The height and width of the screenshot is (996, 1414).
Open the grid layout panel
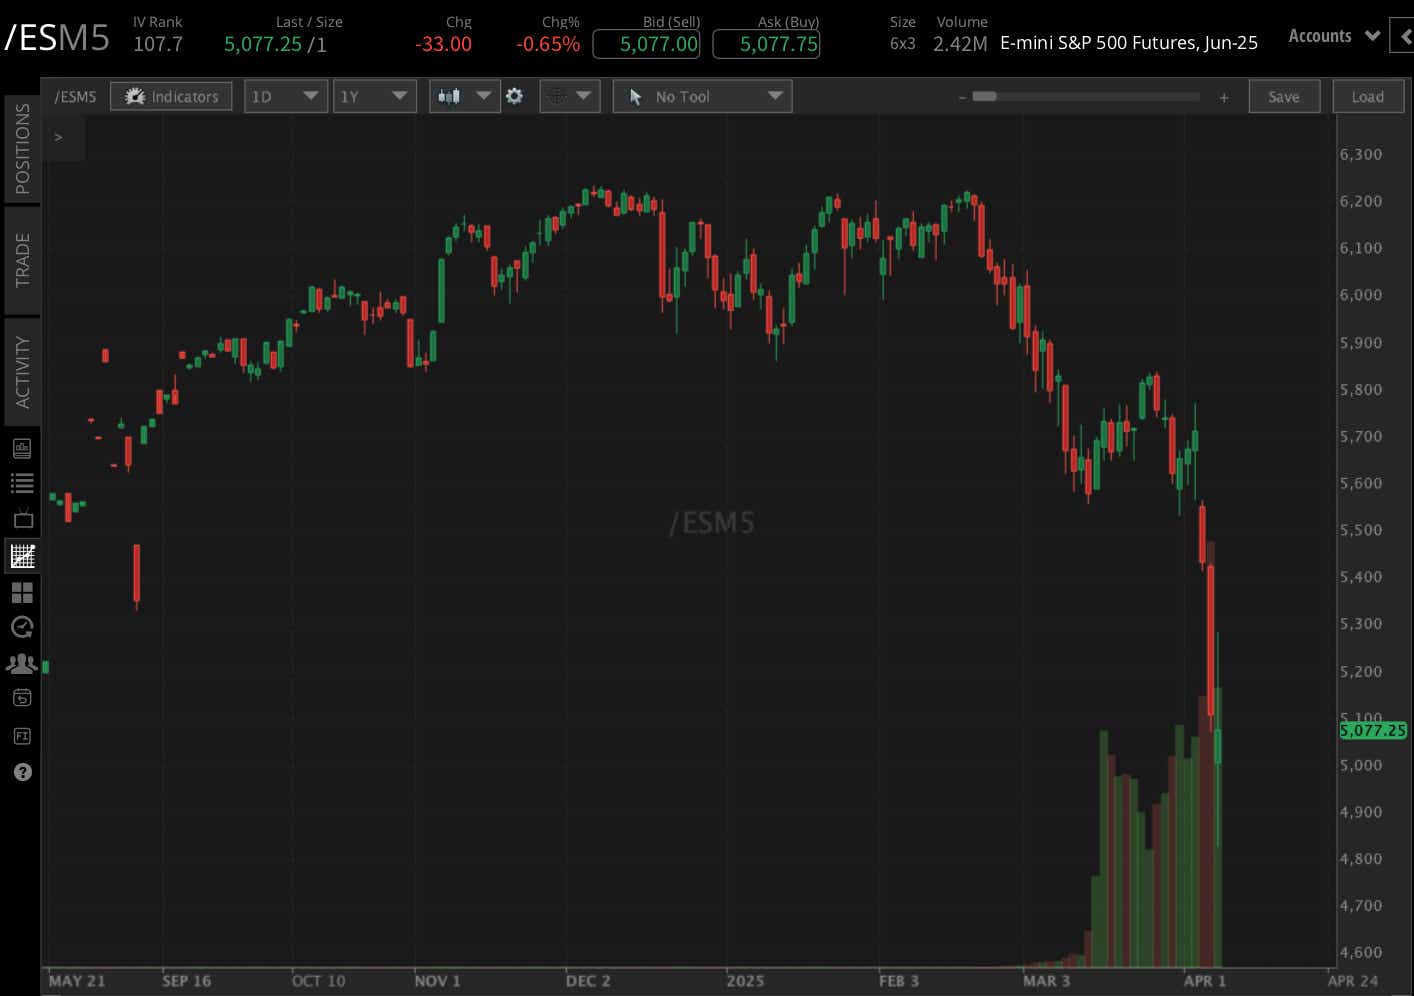[22, 592]
